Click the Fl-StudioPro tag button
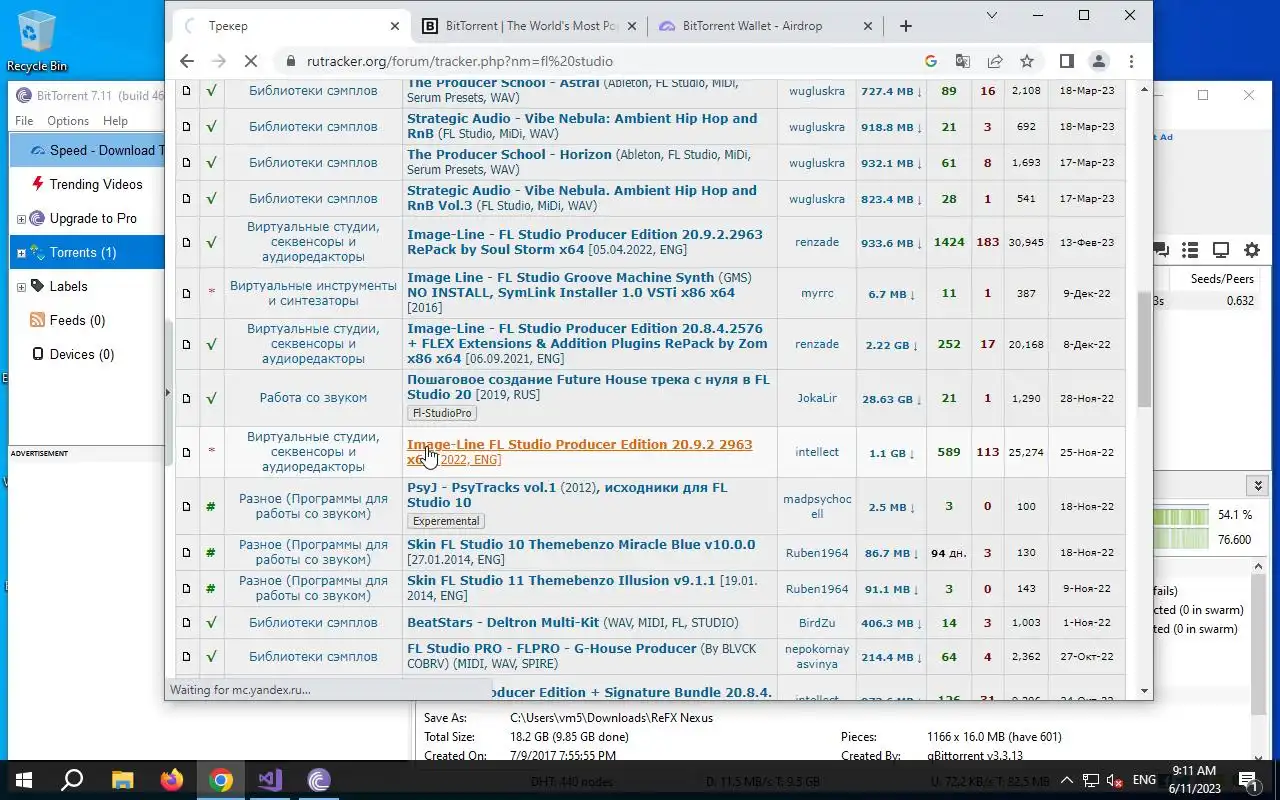Image resolution: width=1280 pixels, height=800 pixels. click(x=442, y=413)
